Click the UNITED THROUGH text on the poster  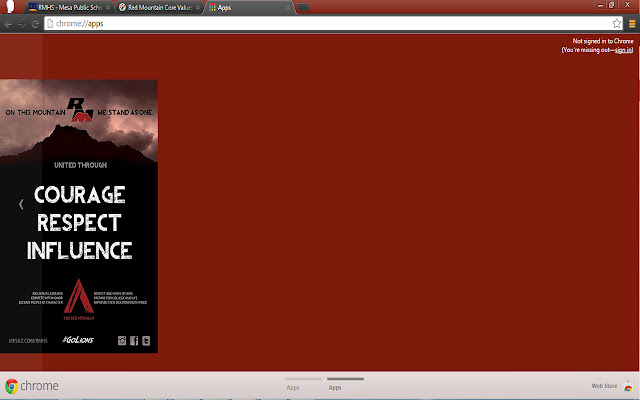pos(80,165)
